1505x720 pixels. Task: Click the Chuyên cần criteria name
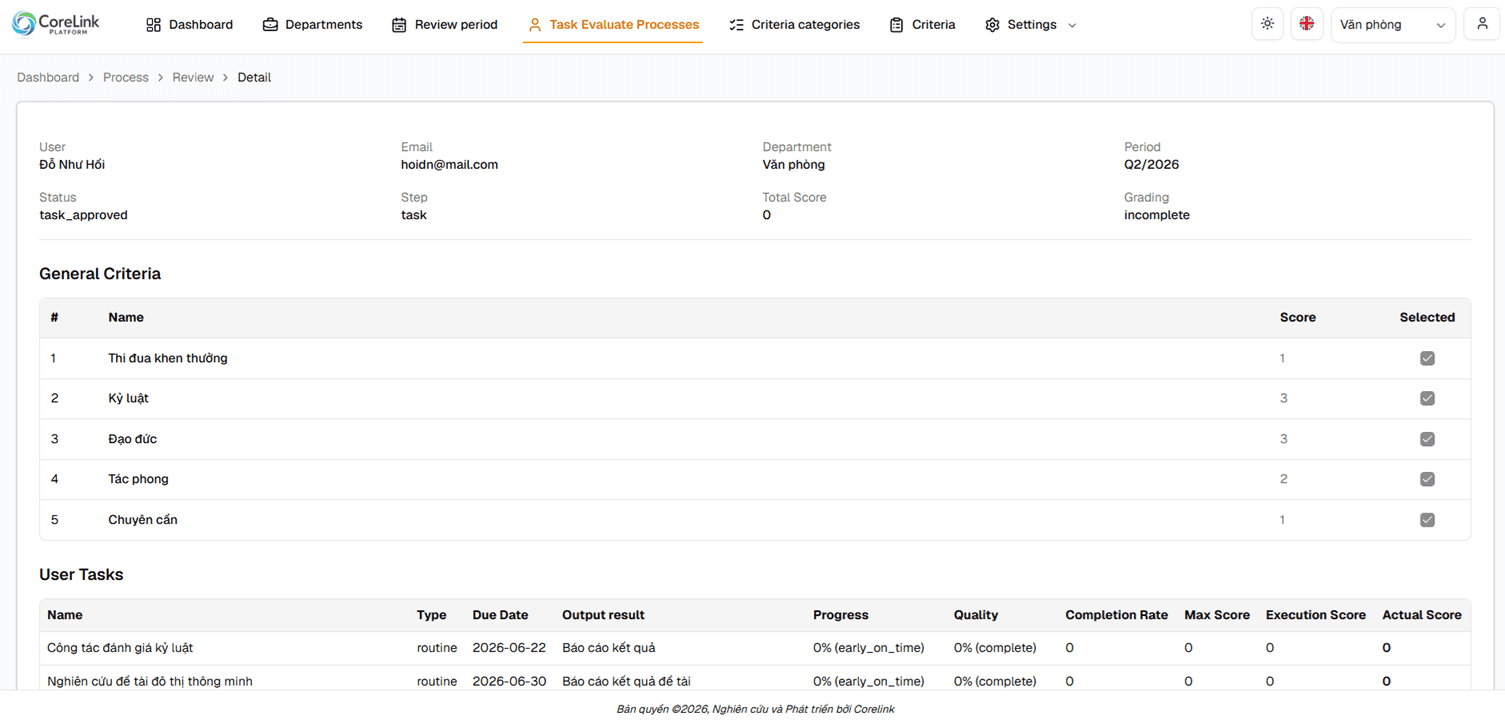point(143,520)
